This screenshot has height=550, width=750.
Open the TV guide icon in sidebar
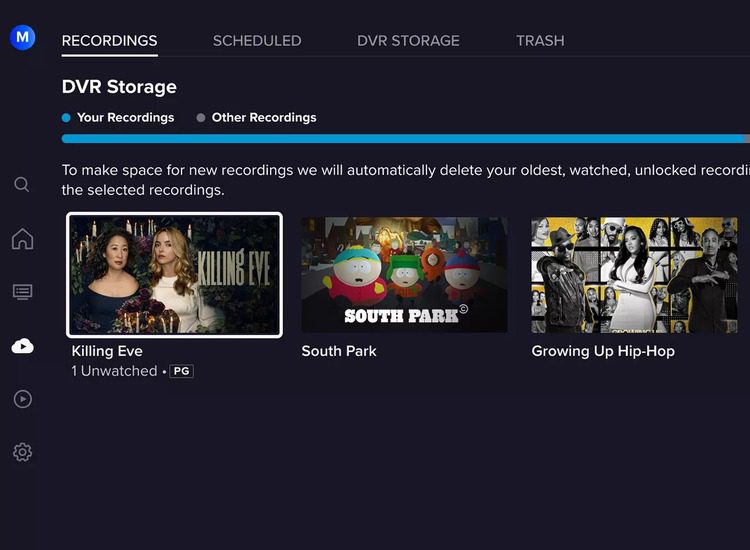pos(22,292)
